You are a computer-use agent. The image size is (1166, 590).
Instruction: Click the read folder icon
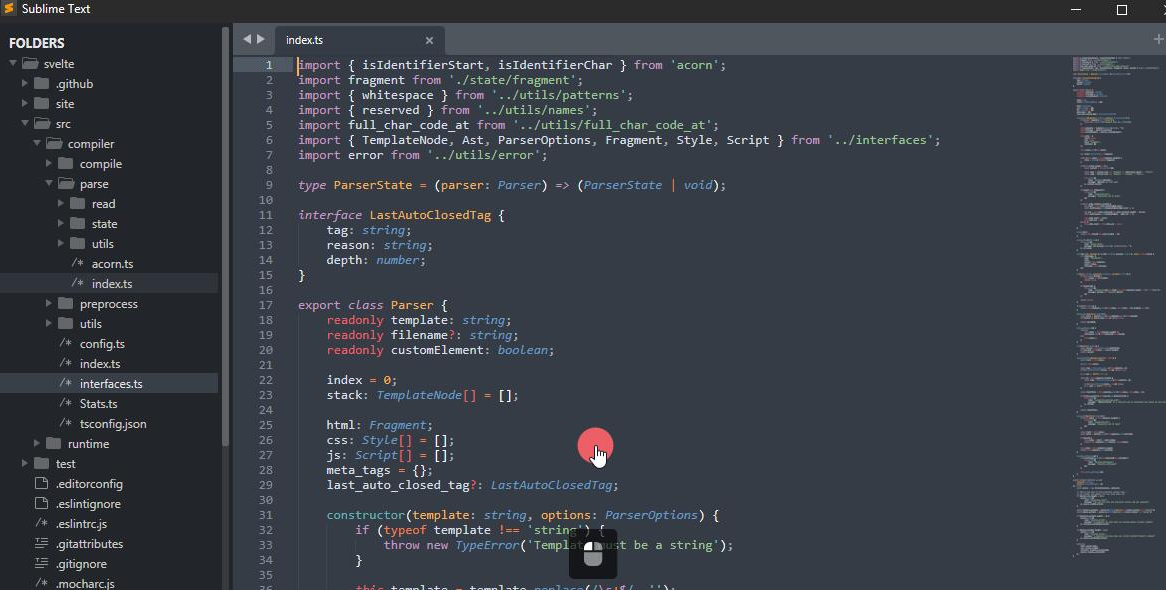tap(77, 204)
